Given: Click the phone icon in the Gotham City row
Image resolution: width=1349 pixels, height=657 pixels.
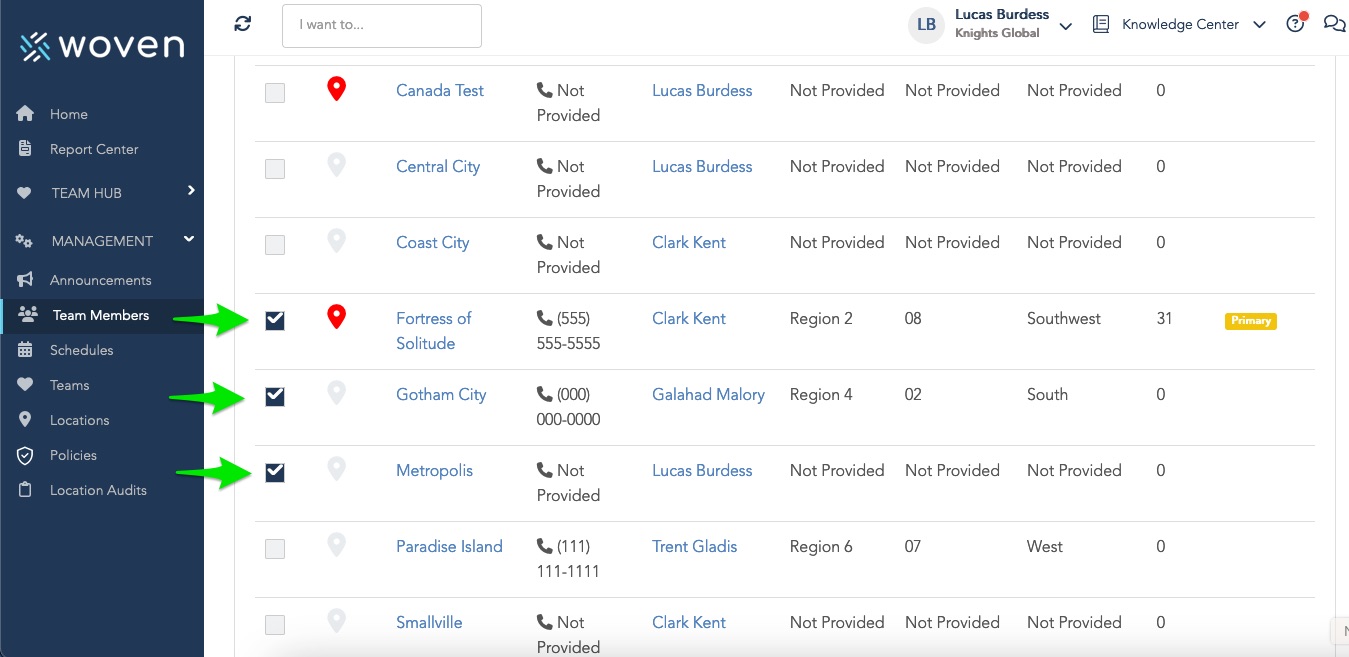Looking at the screenshot, I should (545, 394).
